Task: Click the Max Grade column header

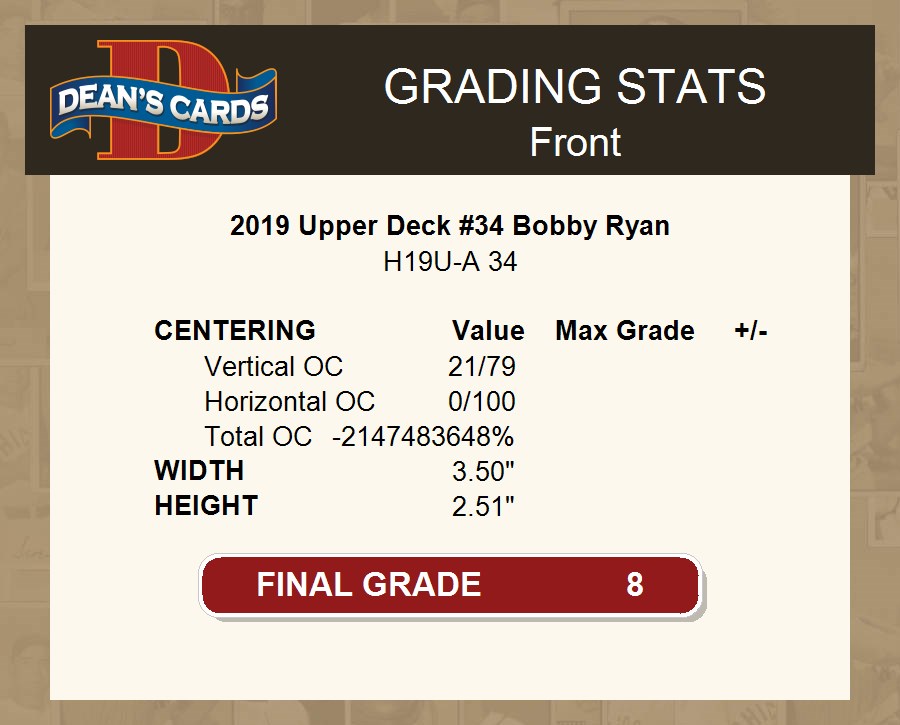Action: pyautogui.click(x=625, y=331)
